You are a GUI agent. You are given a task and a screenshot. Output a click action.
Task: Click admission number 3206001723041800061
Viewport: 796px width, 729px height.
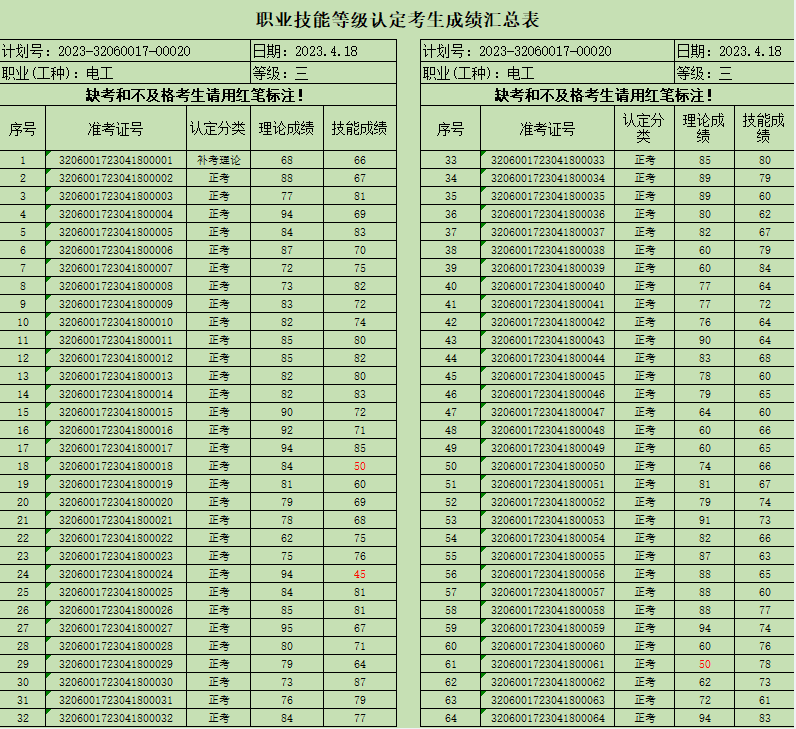point(547,664)
